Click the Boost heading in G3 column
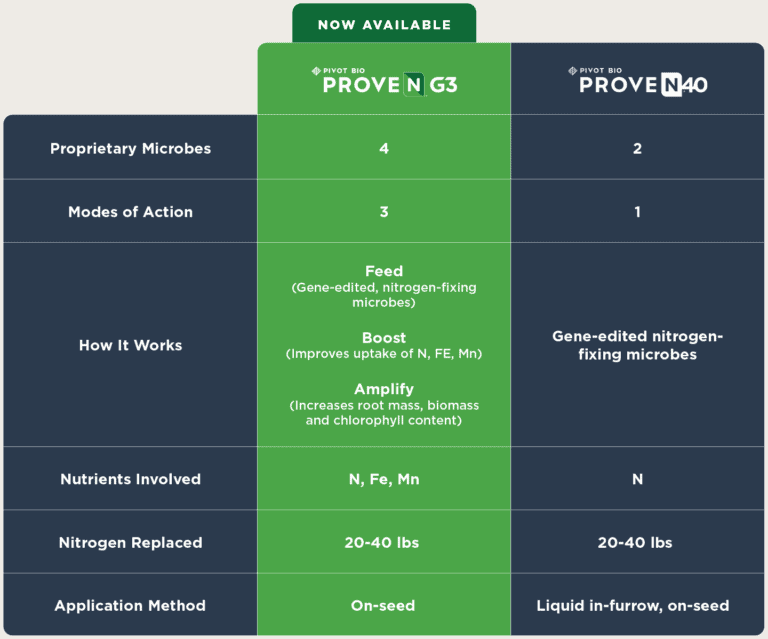 tap(384, 338)
